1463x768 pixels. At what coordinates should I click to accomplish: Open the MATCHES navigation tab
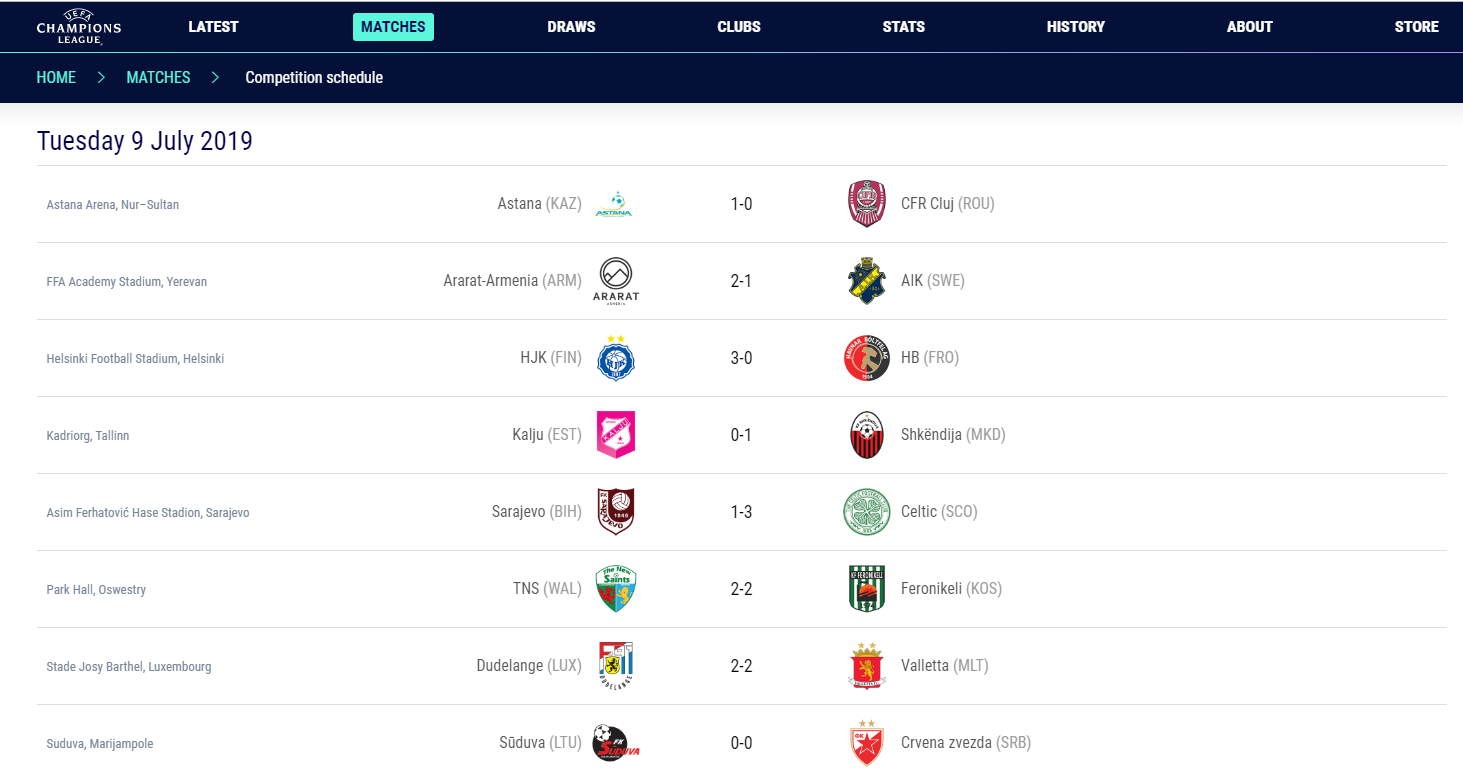pyautogui.click(x=393, y=27)
